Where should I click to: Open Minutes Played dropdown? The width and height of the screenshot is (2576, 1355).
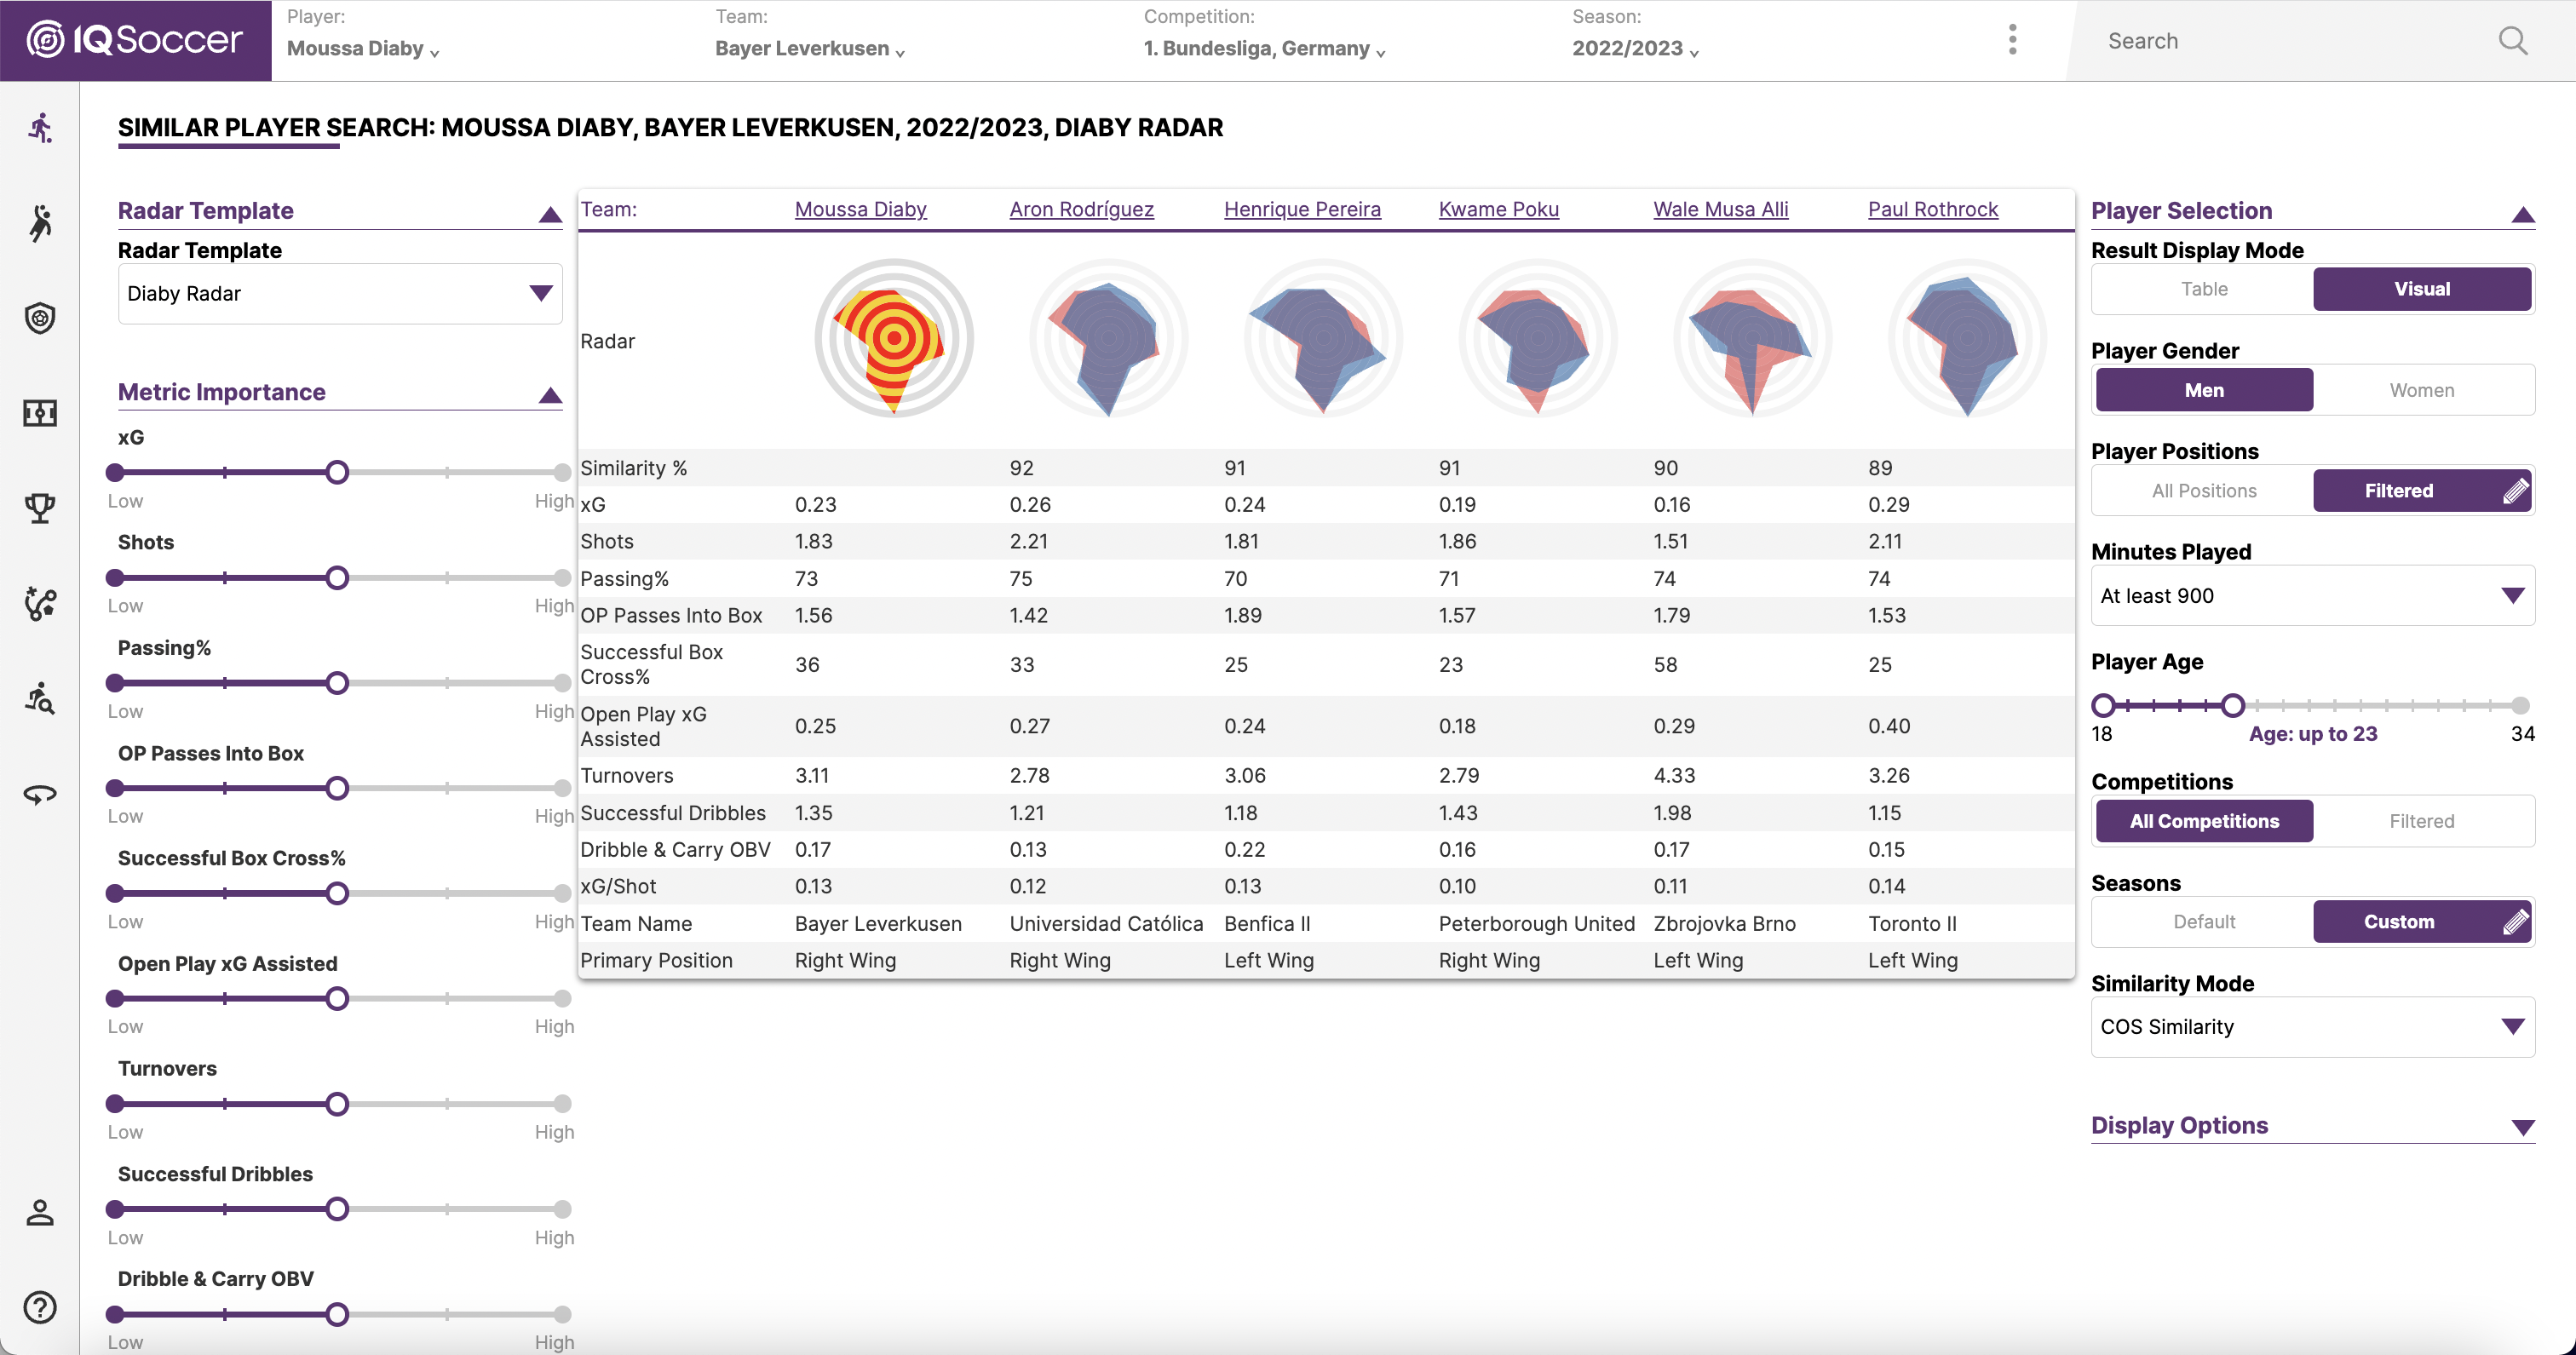[x=2312, y=595]
